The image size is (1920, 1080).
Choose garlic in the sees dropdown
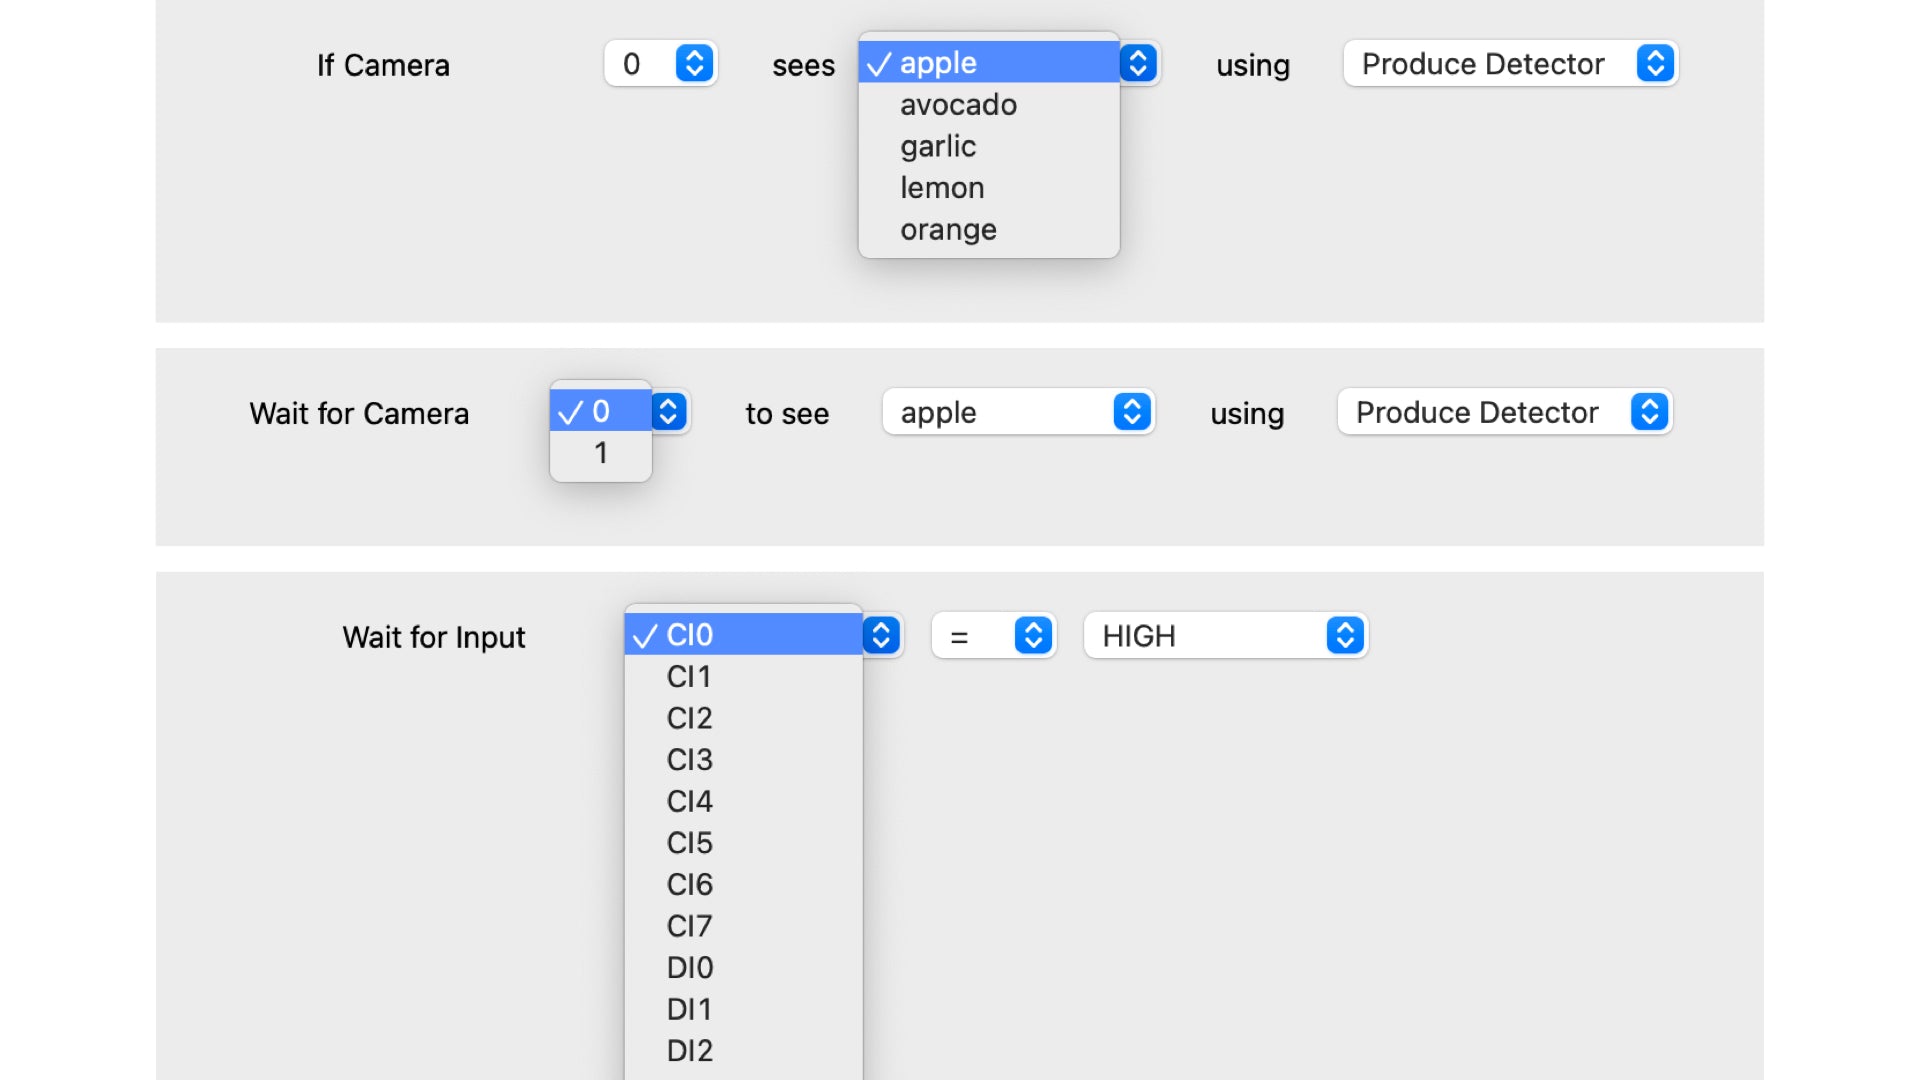click(x=938, y=147)
